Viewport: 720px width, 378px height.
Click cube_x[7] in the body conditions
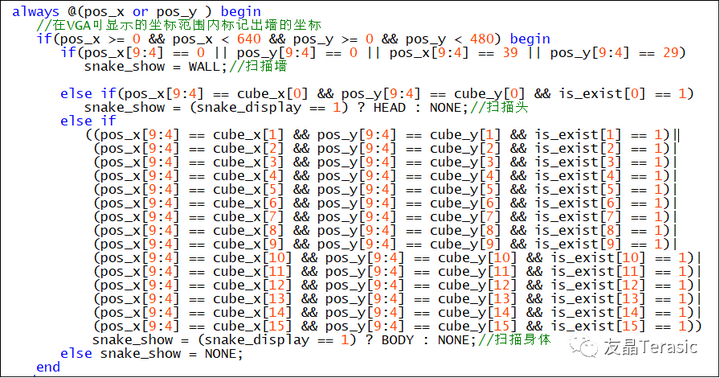[x=248, y=217]
